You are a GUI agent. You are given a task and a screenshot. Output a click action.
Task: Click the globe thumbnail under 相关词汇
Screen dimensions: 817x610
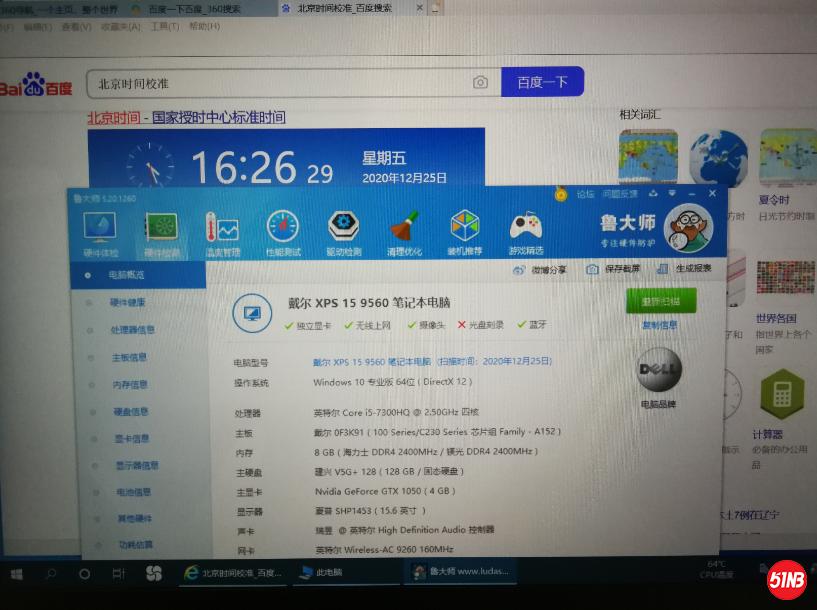pos(718,157)
